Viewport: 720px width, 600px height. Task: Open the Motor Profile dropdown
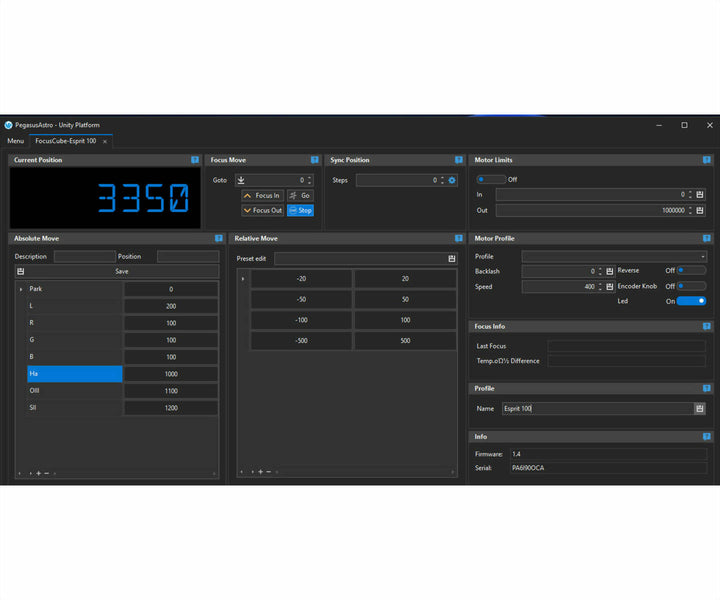point(614,256)
